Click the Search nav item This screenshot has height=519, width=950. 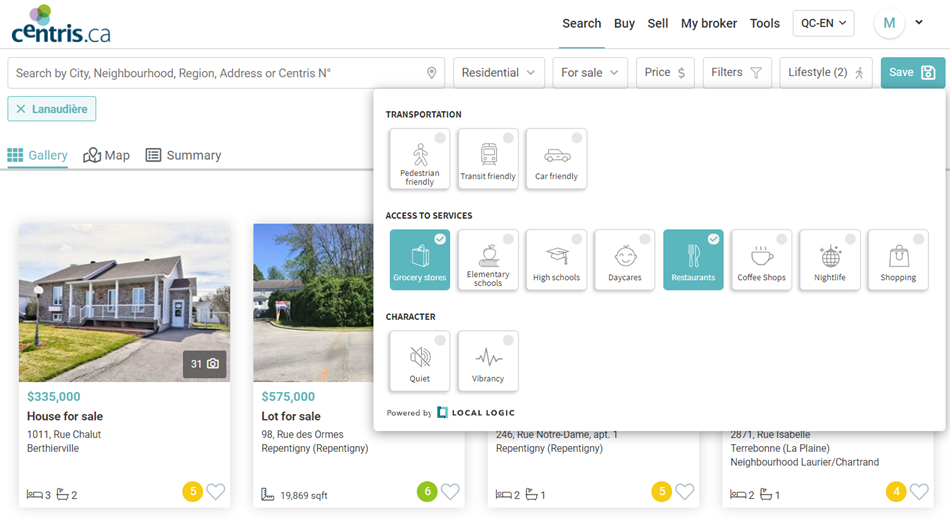pyautogui.click(x=582, y=24)
